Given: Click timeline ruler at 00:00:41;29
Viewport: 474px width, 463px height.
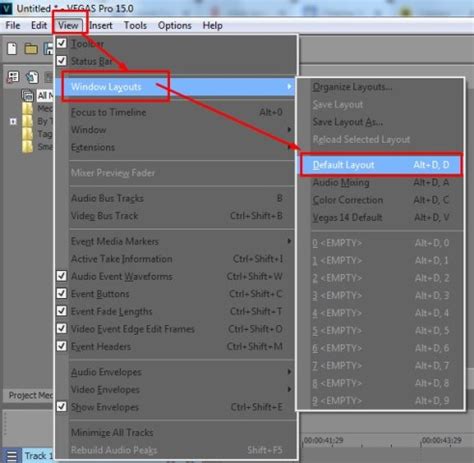Looking at the screenshot, I should tap(323, 440).
